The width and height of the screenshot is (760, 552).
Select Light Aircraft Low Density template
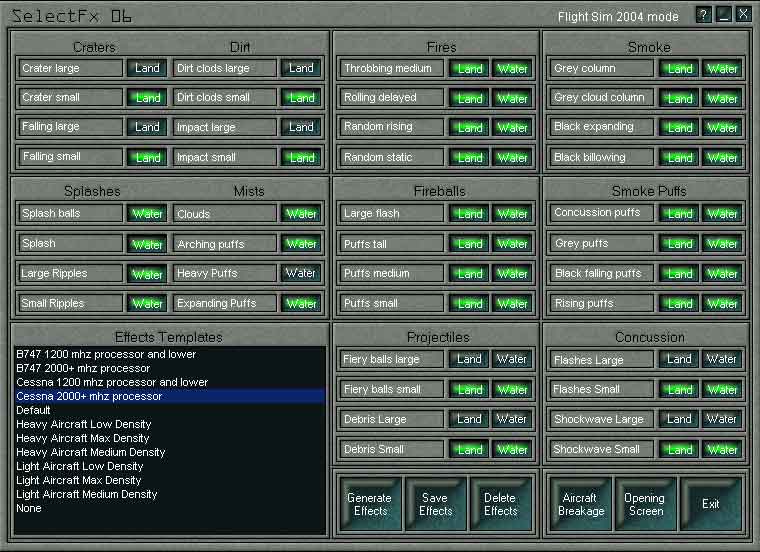170,466
